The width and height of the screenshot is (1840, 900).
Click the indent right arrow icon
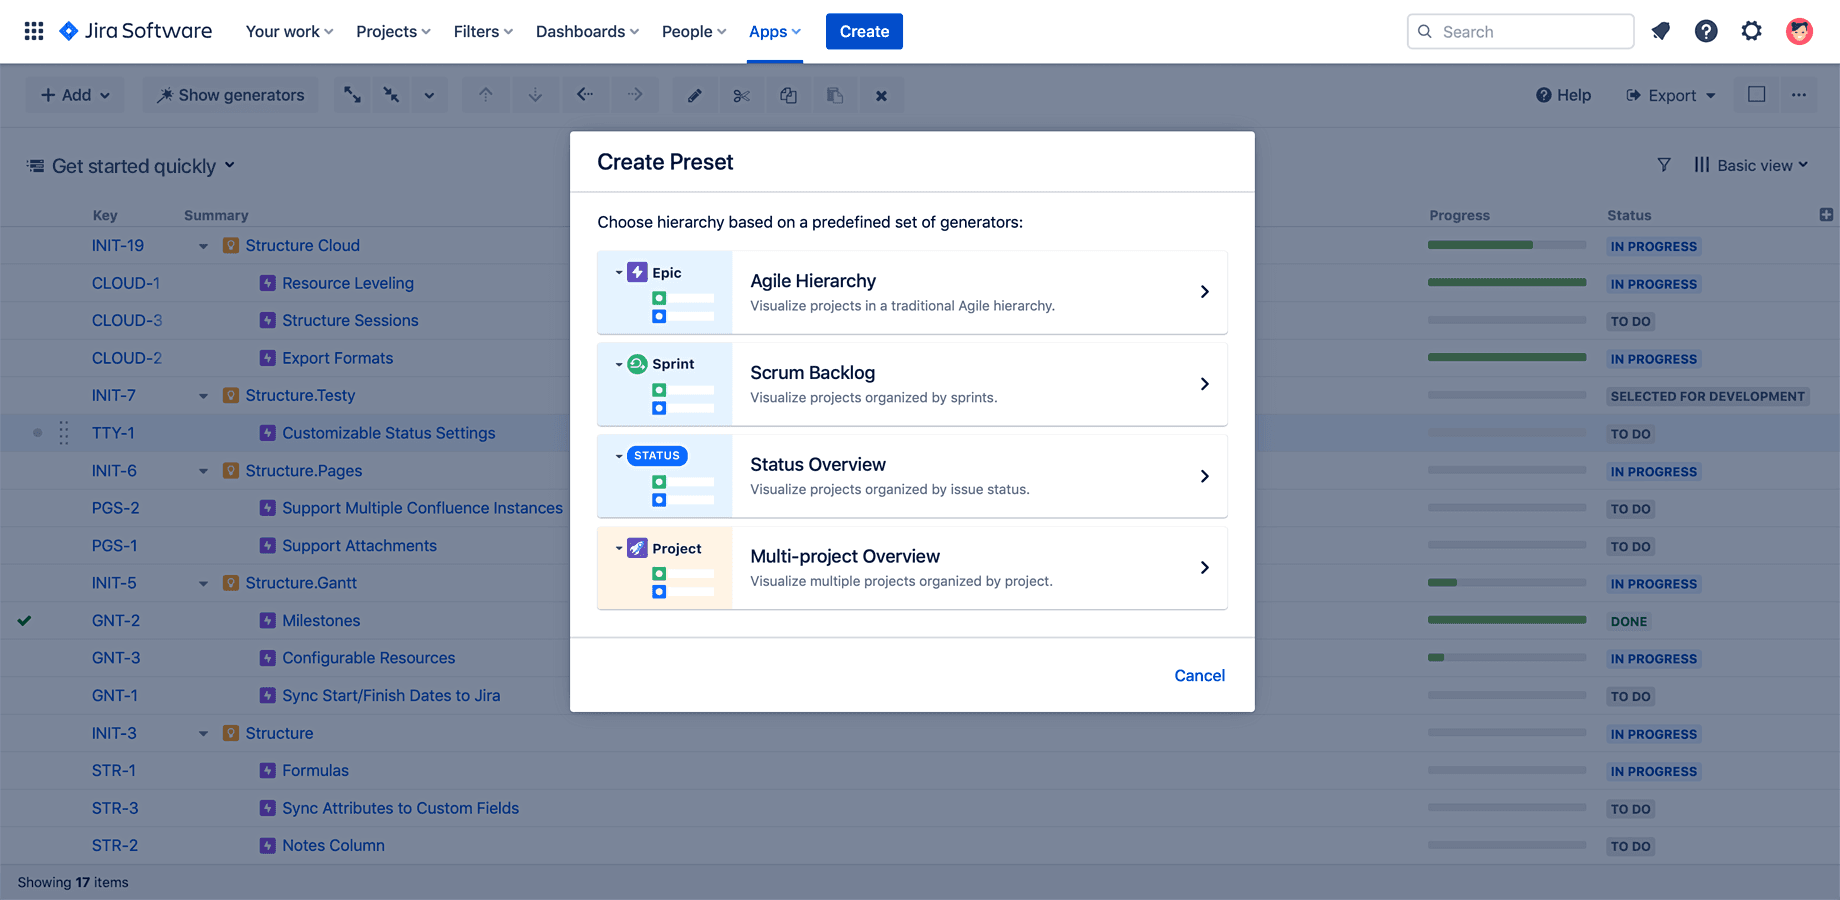(x=635, y=95)
